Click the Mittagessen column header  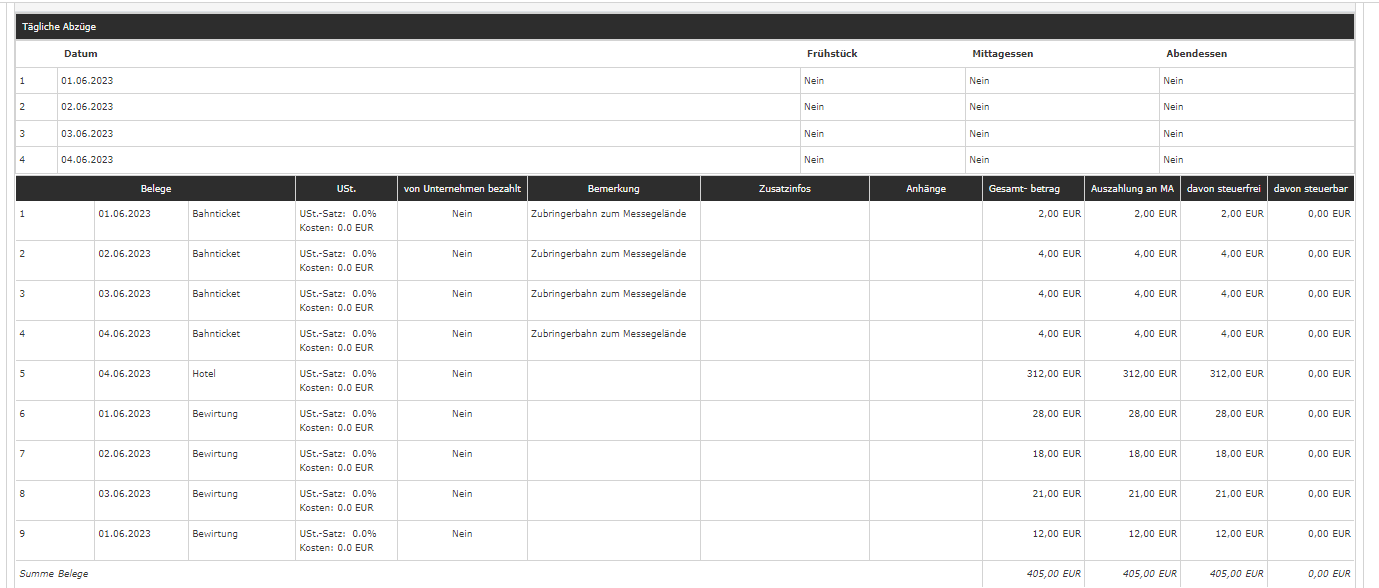[x=1002, y=54]
